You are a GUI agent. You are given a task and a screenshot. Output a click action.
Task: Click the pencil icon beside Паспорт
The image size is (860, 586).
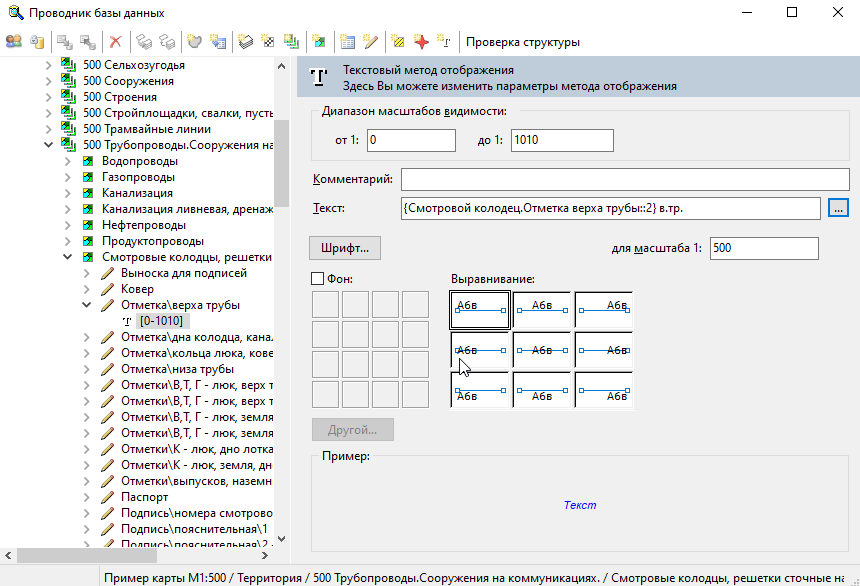[108, 497]
